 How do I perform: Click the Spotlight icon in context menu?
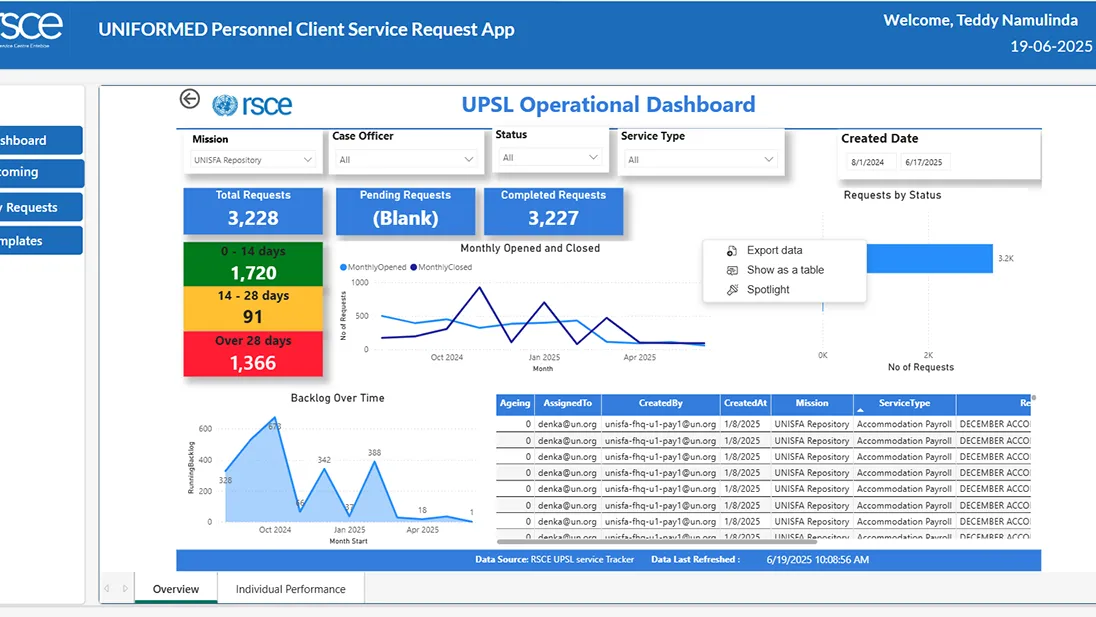pyautogui.click(x=732, y=290)
